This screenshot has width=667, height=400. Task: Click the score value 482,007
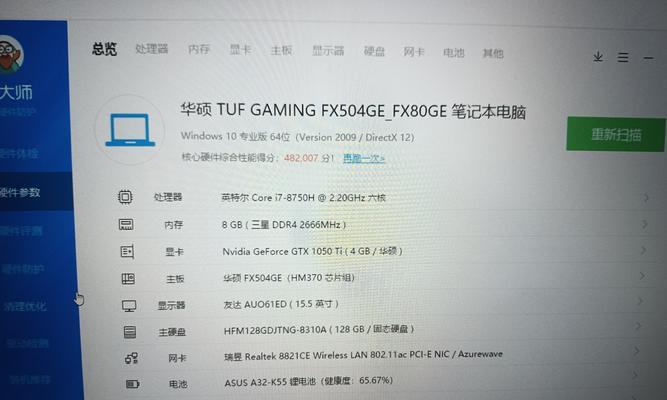(301, 158)
